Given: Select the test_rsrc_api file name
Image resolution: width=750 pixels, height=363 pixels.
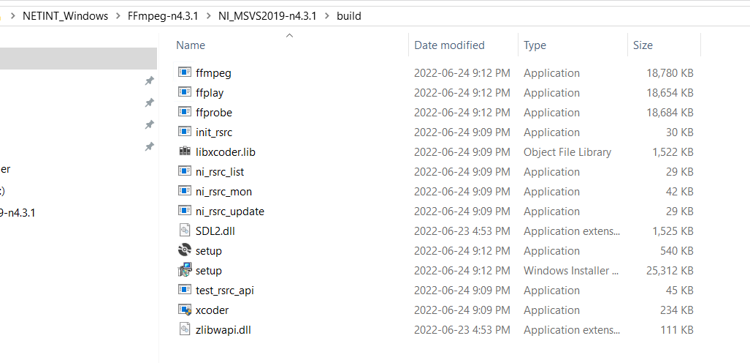Looking at the screenshot, I should 225,290.
